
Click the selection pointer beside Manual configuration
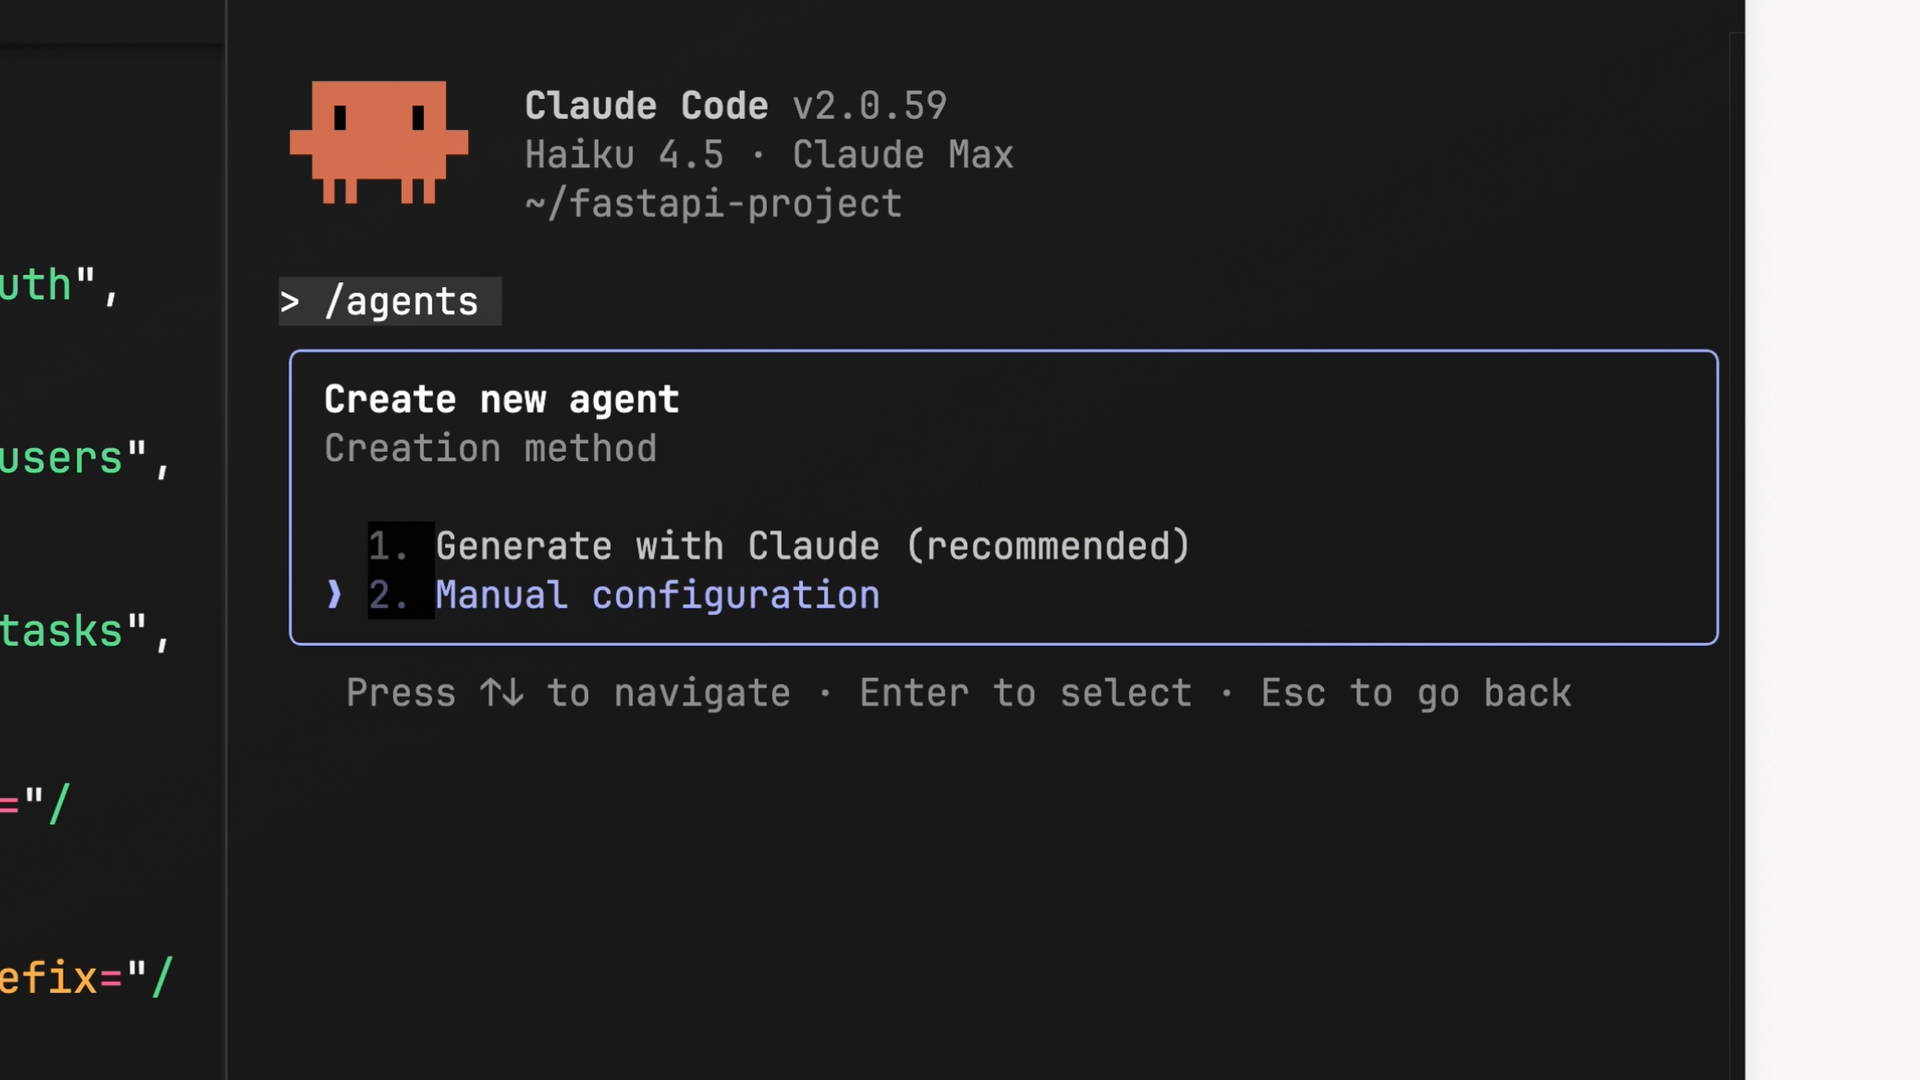click(x=334, y=595)
